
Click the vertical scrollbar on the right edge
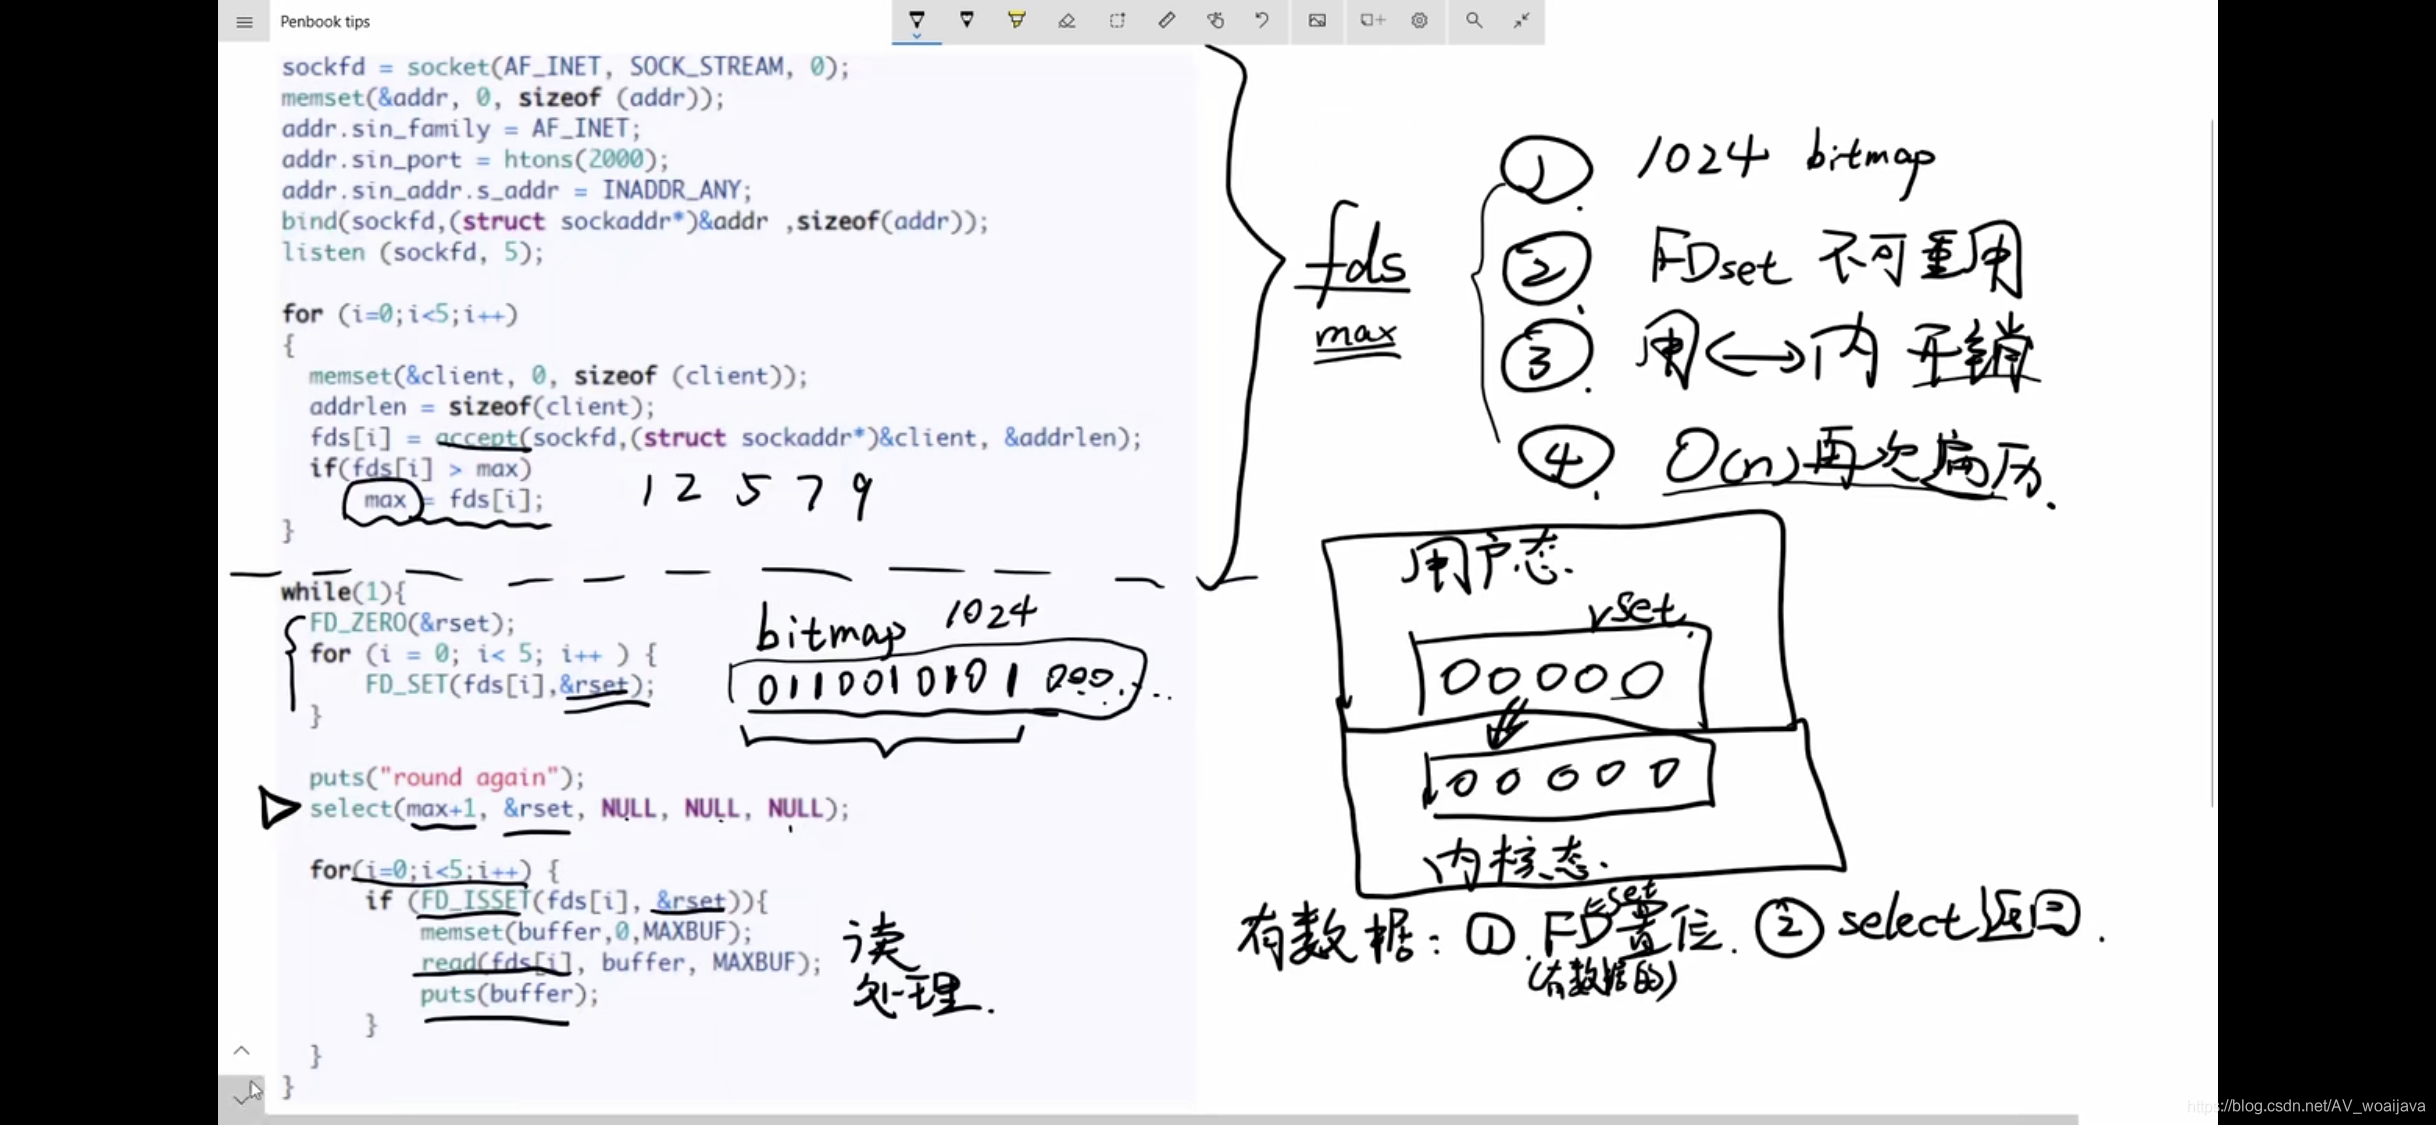(2212, 462)
